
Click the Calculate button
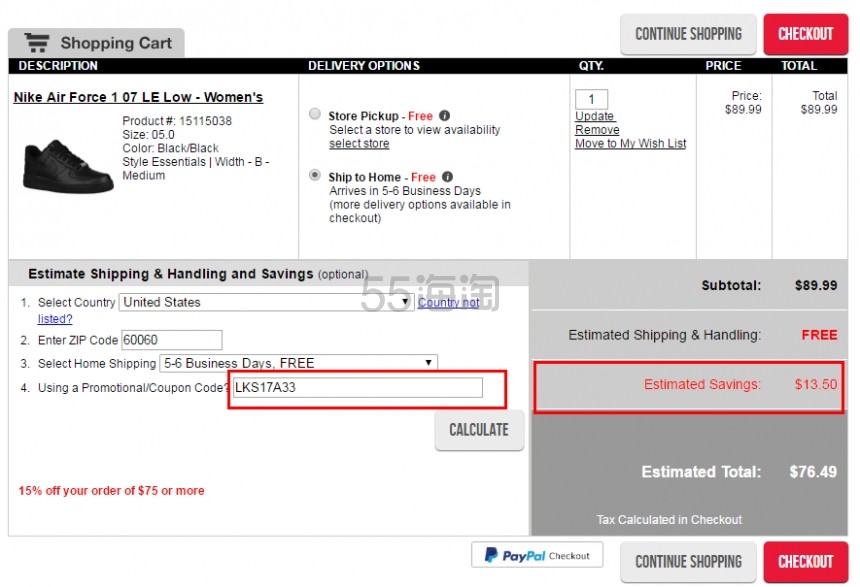click(x=479, y=430)
